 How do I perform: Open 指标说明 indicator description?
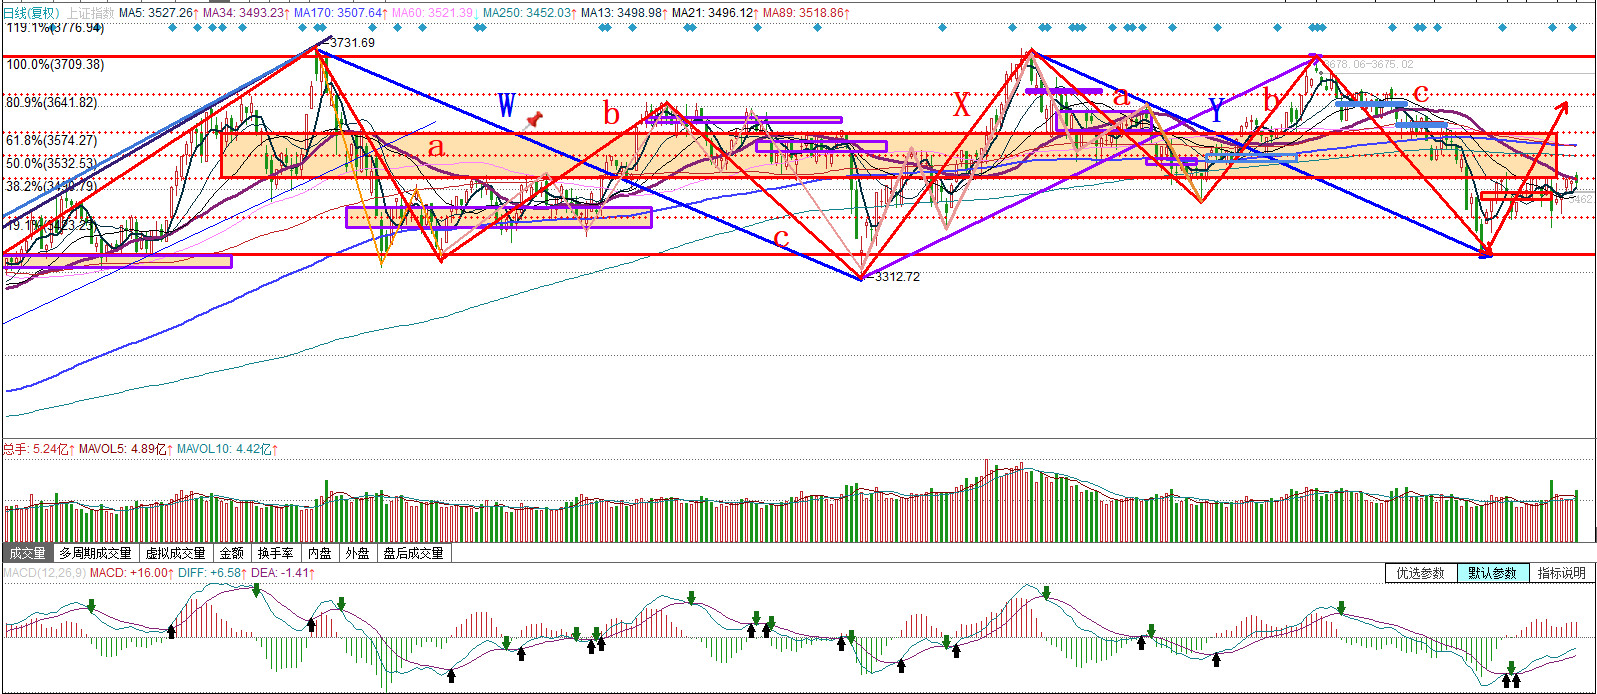pyautogui.click(x=1562, y=573)
